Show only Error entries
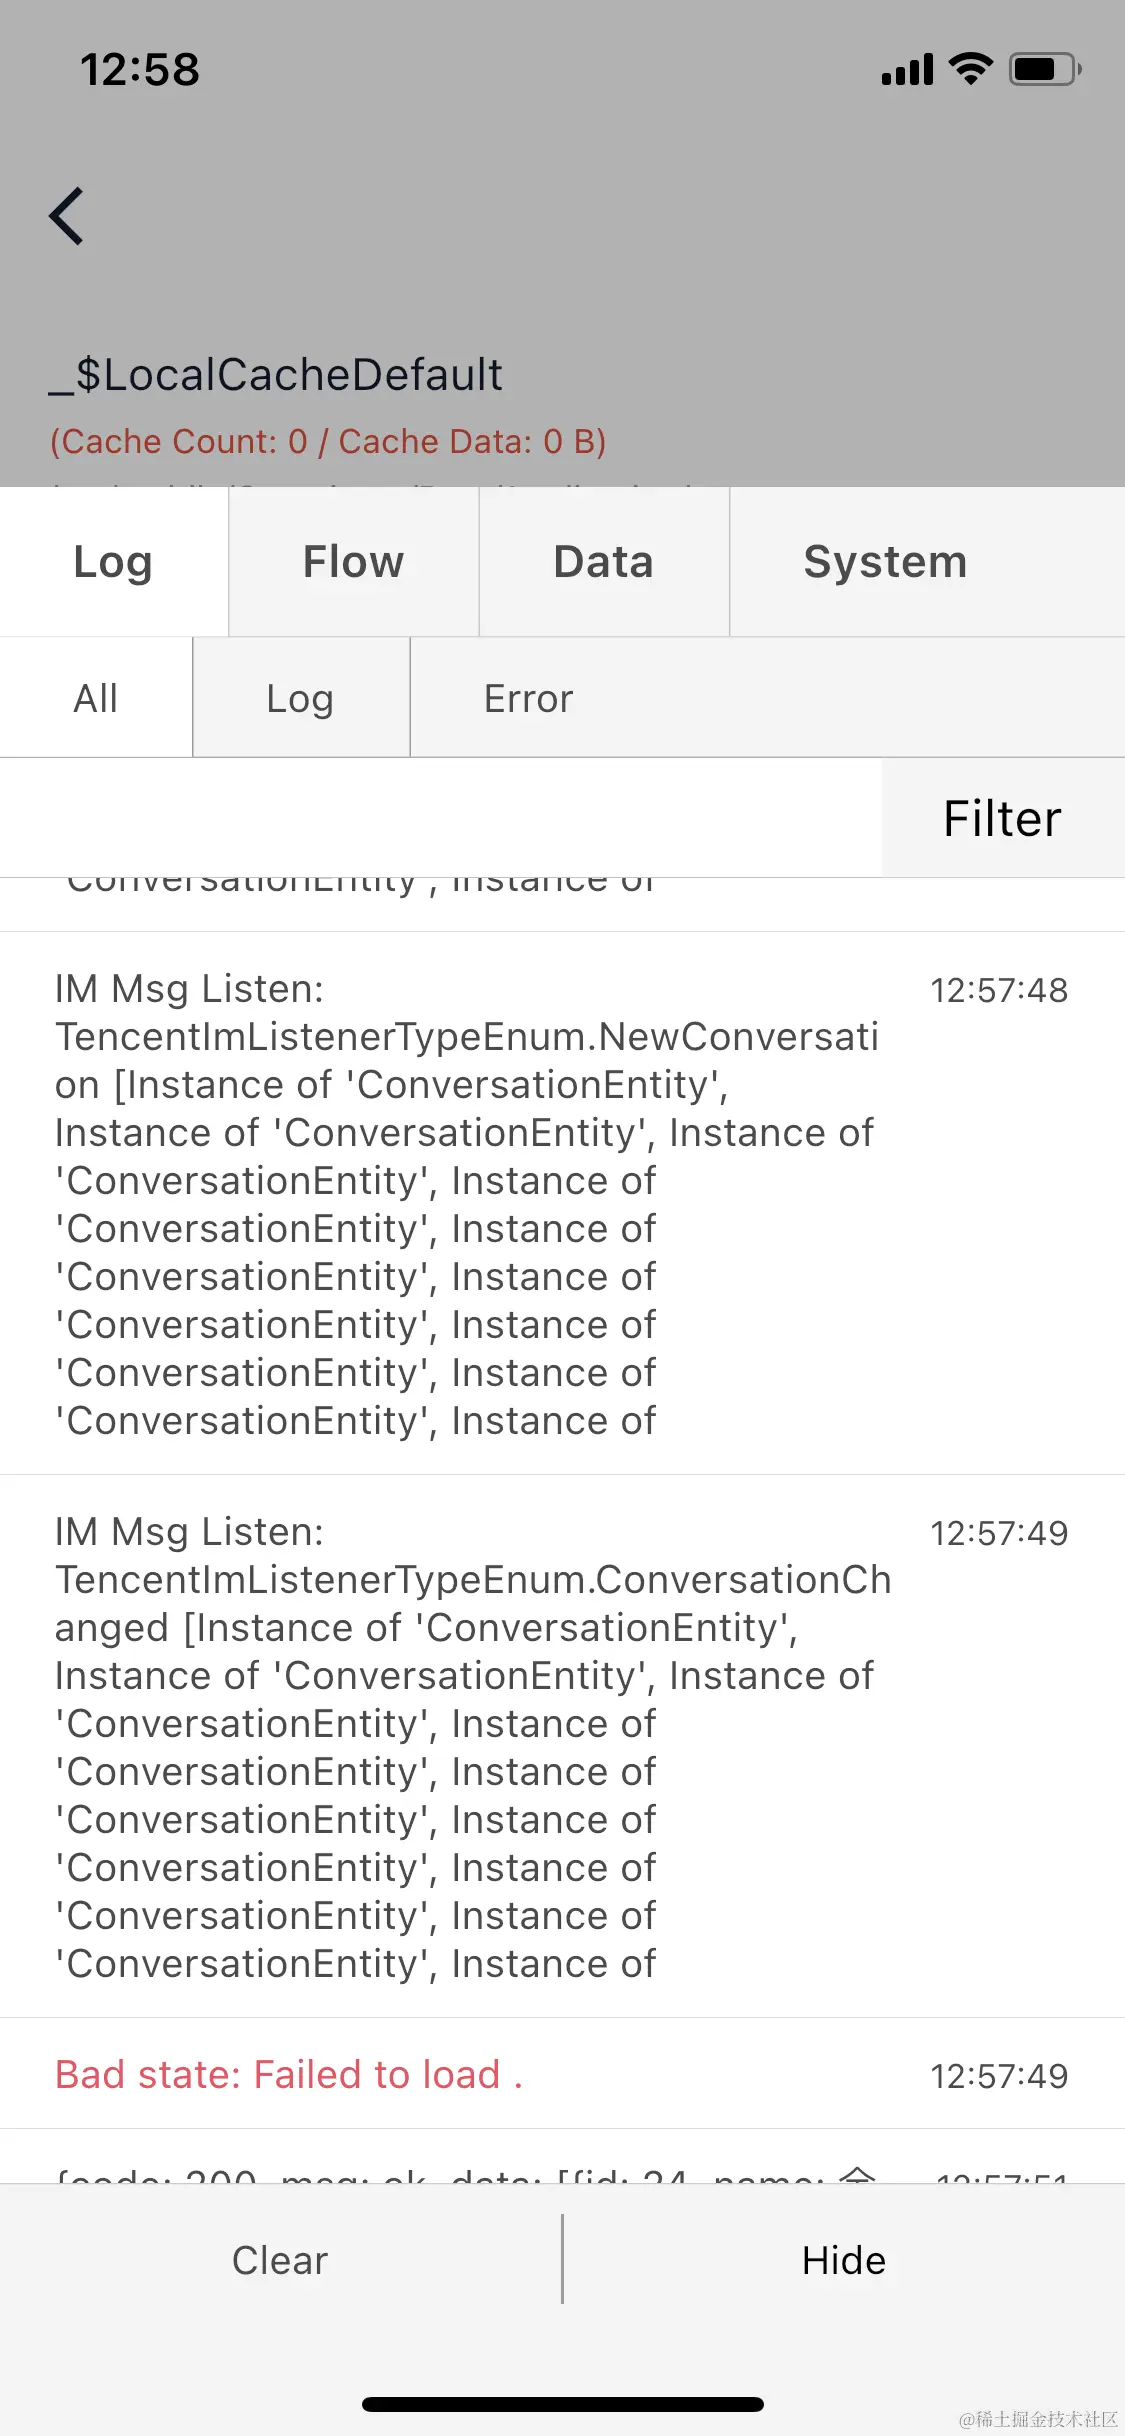 pyautogui.click(x=529, y=698)
